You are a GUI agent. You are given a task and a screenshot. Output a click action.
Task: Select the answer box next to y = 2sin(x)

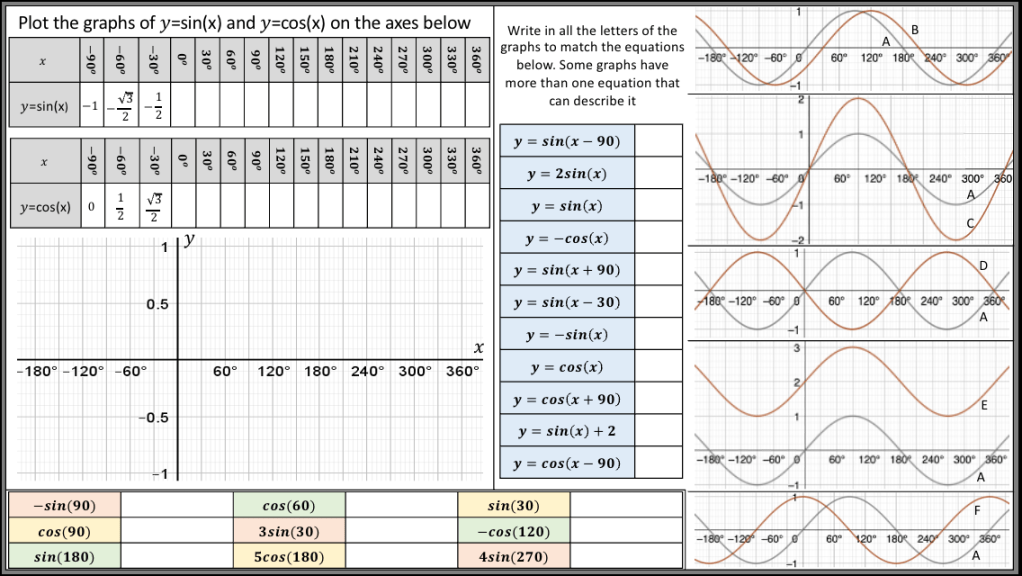pyautogui.click(x=659, y=174)
